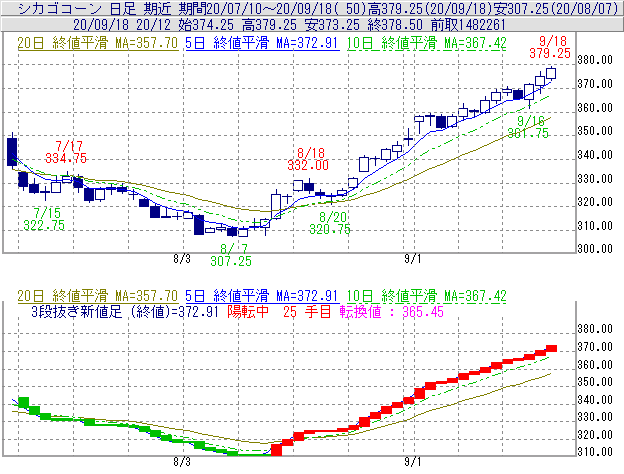Image resolution: width=624 pixels, height=474 pixels.
Task: Click the 陽転中 status text
Action: (248, 312)
